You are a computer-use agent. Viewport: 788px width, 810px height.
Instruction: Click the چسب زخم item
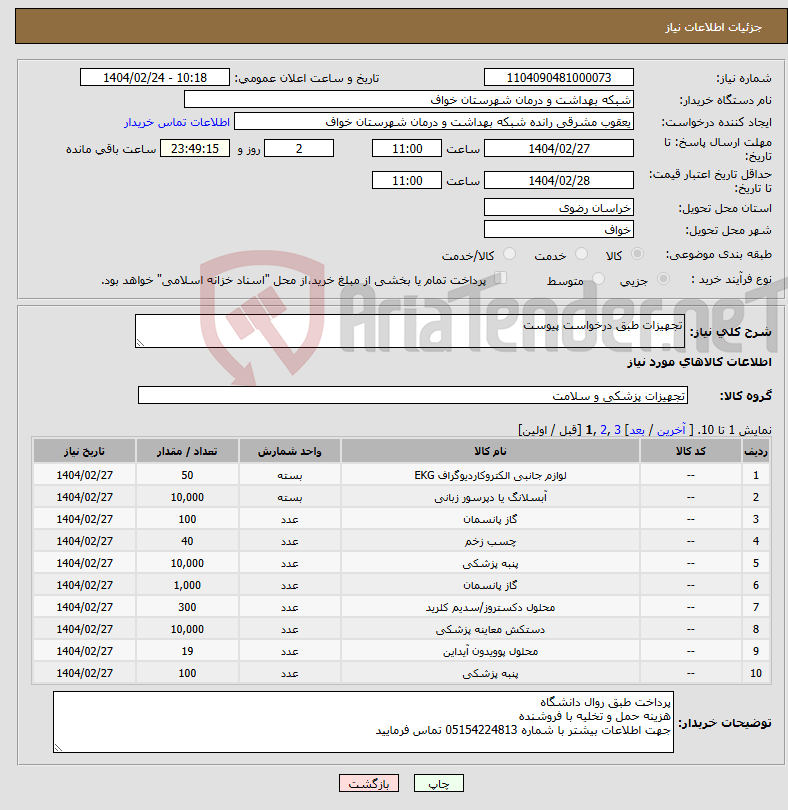[490, 541]
